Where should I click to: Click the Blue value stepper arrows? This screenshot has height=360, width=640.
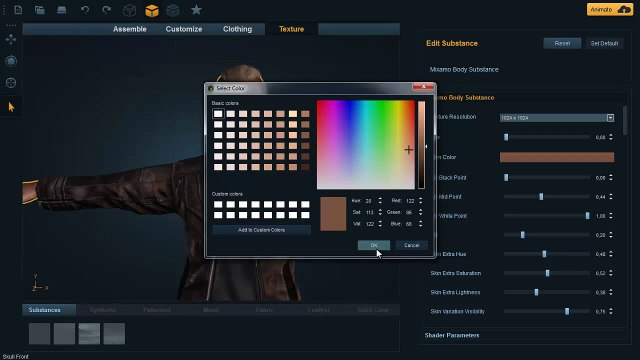[420, 224]
